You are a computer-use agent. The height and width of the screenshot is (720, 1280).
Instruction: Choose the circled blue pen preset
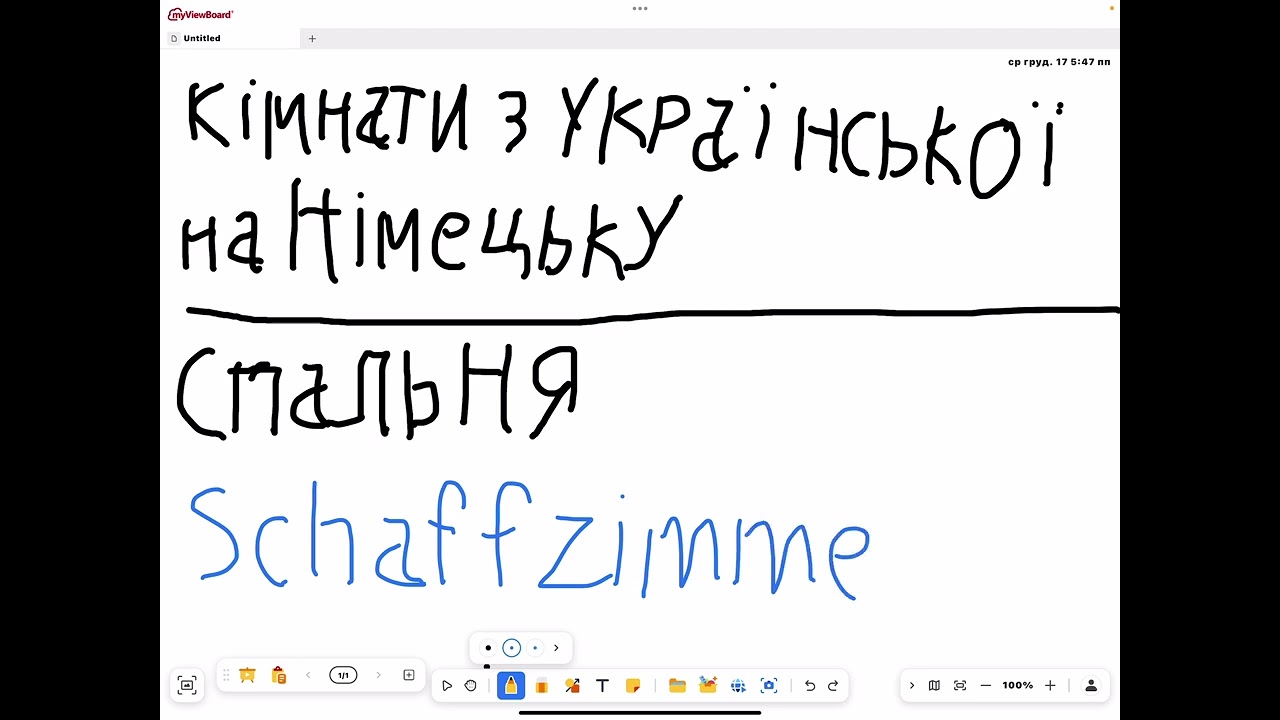pos(512,648)
